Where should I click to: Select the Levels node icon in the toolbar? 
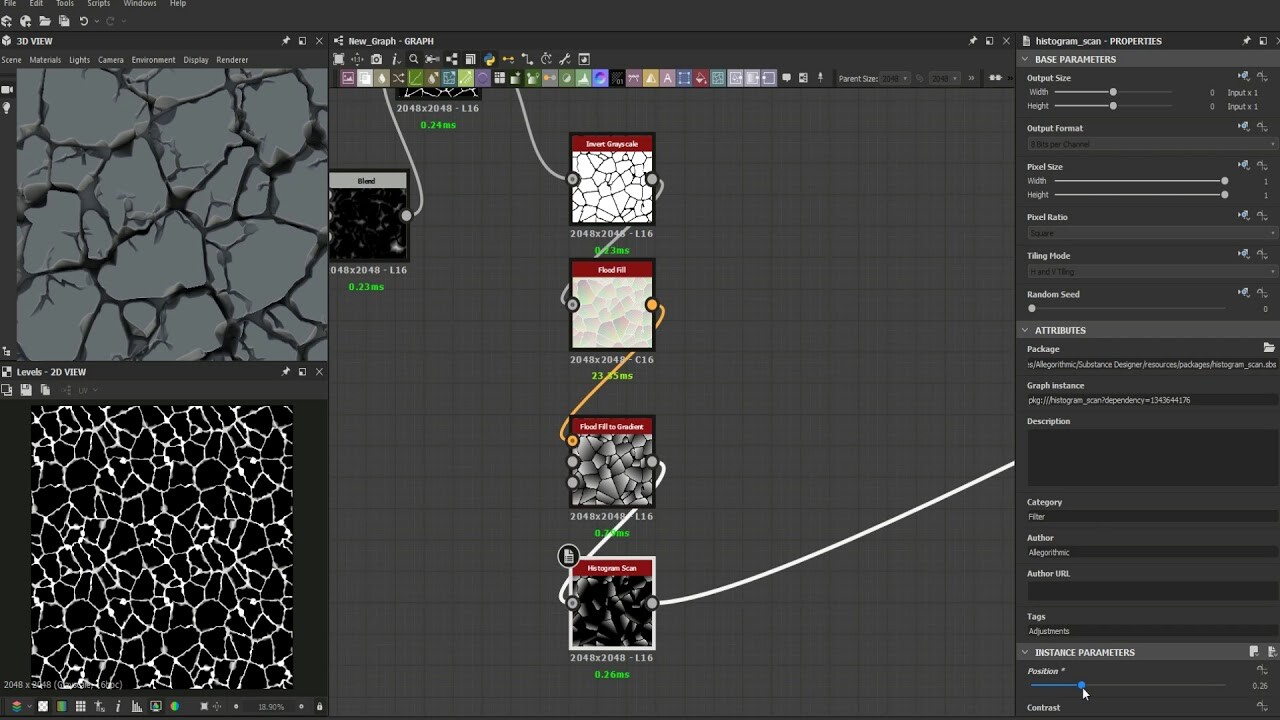tap(415, 77)
